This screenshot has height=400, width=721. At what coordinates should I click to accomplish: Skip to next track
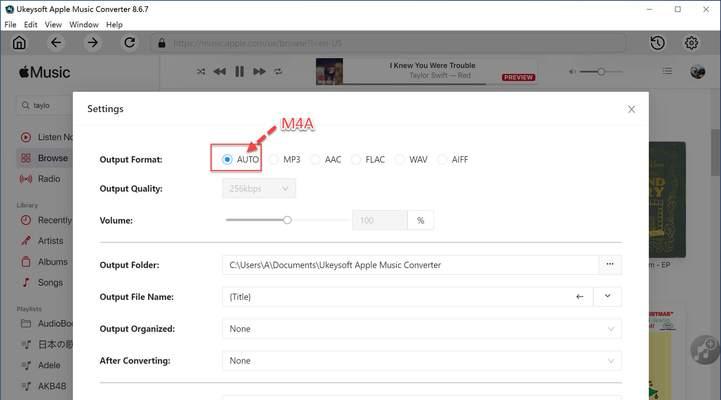259,71
